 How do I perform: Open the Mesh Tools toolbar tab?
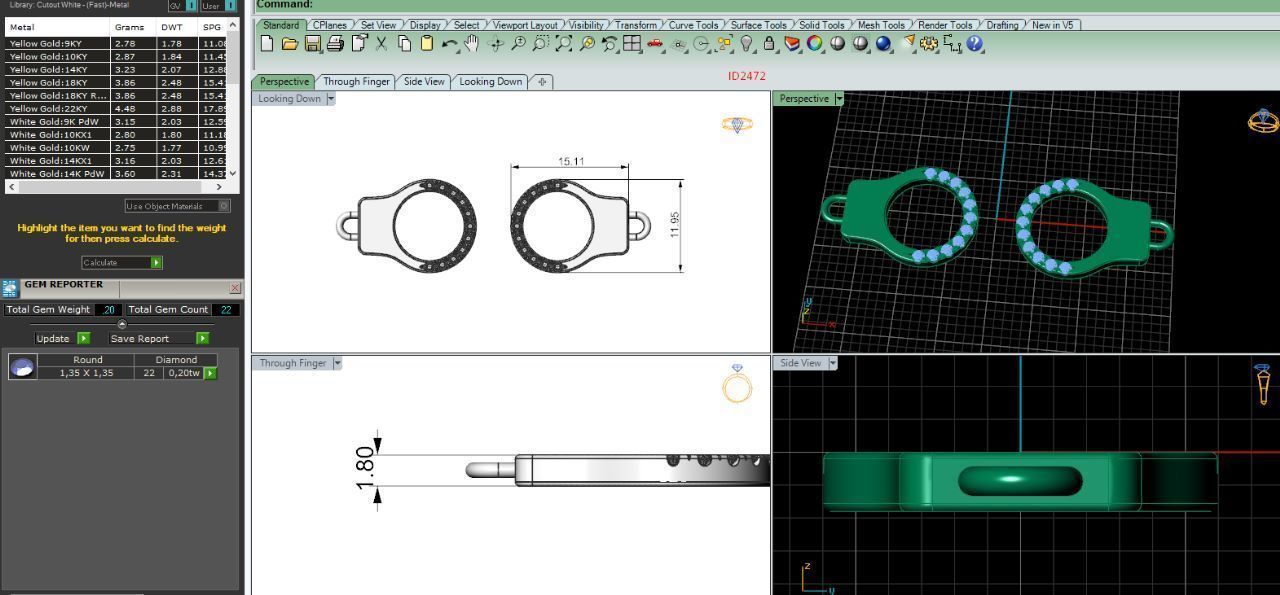pos(881,25)
